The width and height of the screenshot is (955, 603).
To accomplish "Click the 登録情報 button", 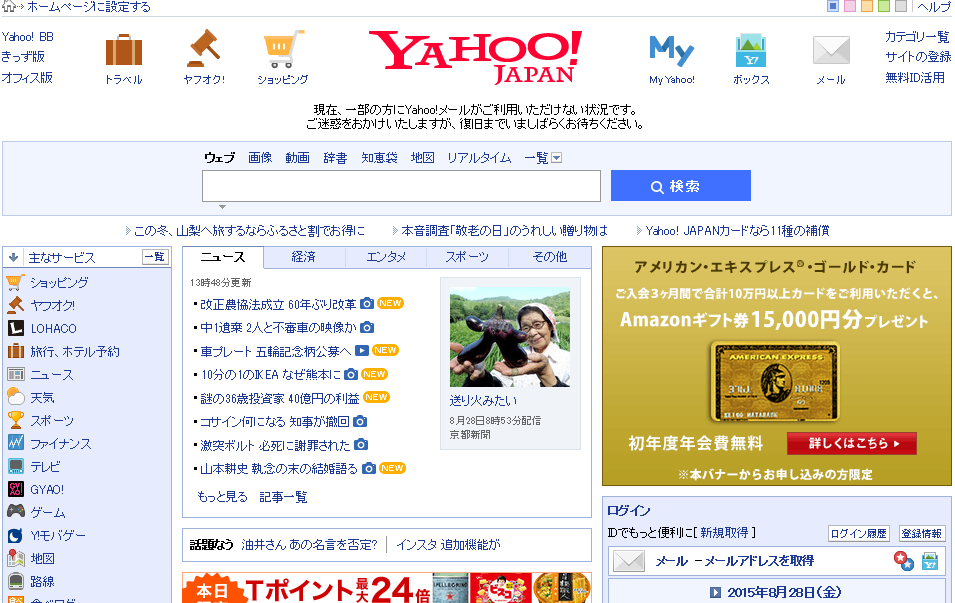I will (922, 534).
